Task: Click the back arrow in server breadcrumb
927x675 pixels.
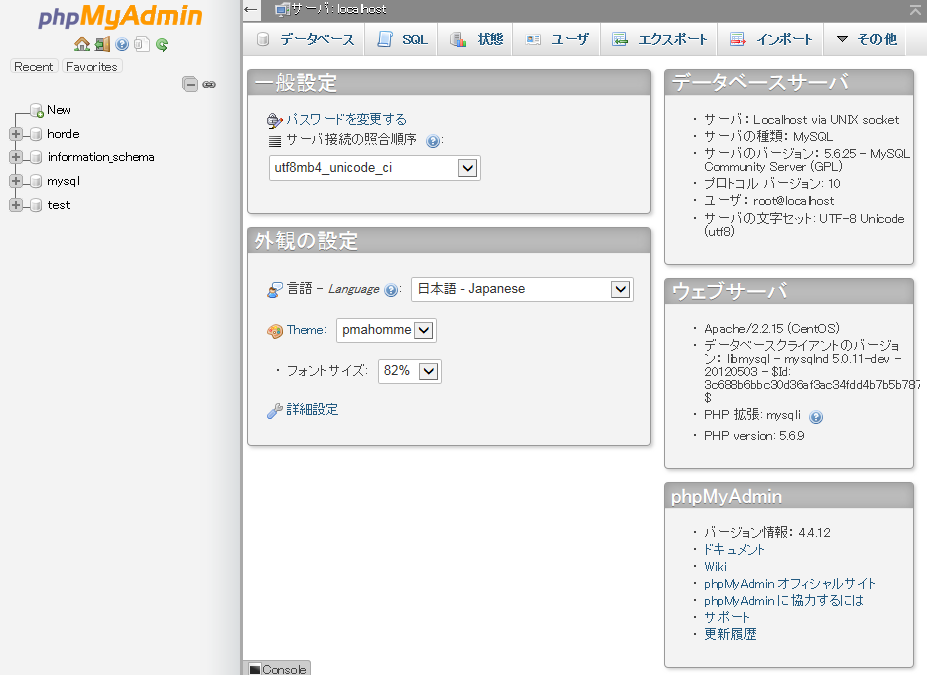Action: (251, 9)
